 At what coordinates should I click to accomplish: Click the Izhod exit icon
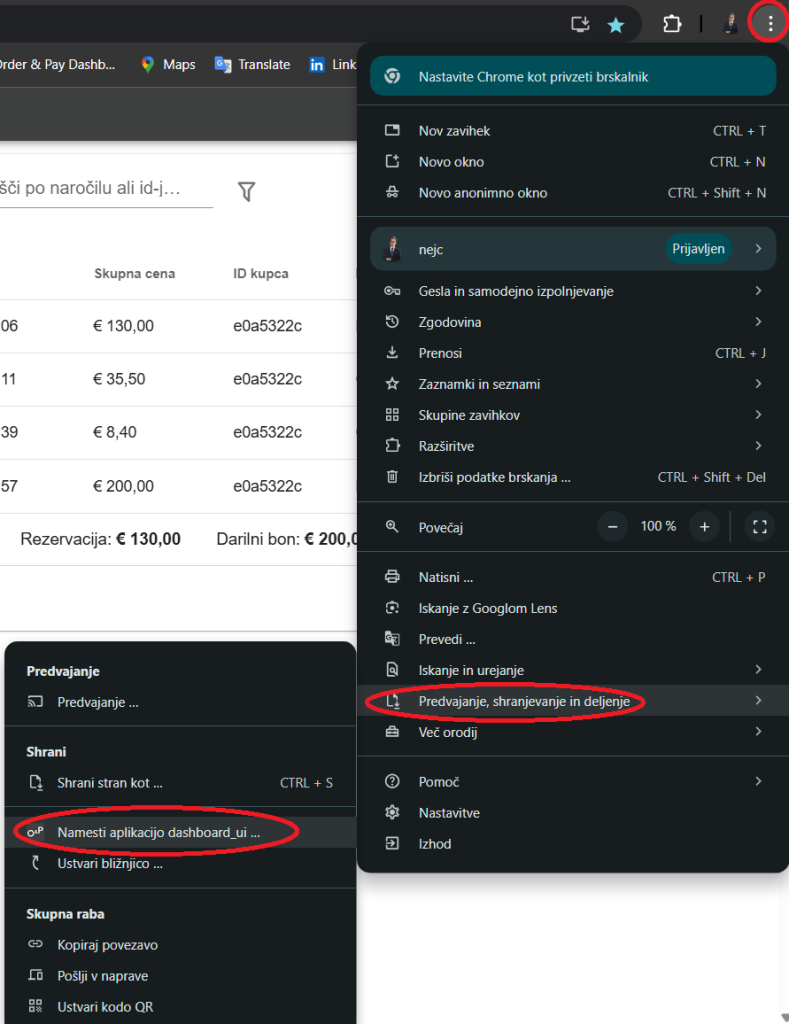(392, 843)
